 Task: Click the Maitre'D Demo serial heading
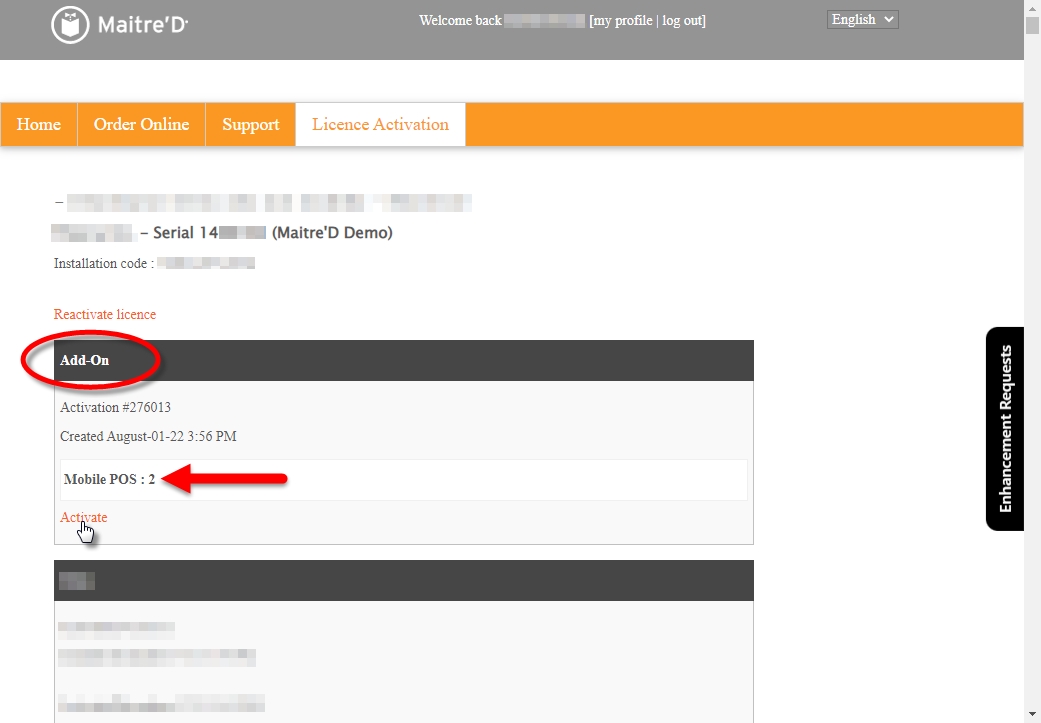coord(272,233)
